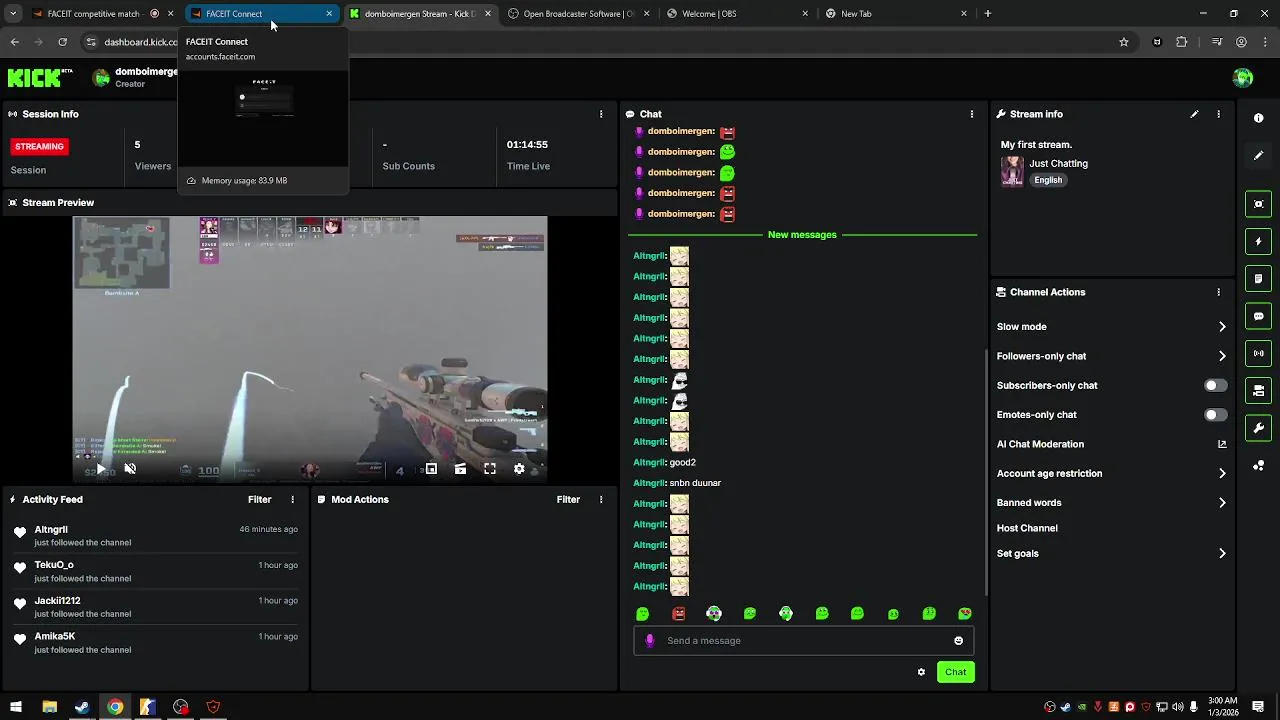Open Steam from taskbar
Viewport: 1280px width, 720px height.
82,707
